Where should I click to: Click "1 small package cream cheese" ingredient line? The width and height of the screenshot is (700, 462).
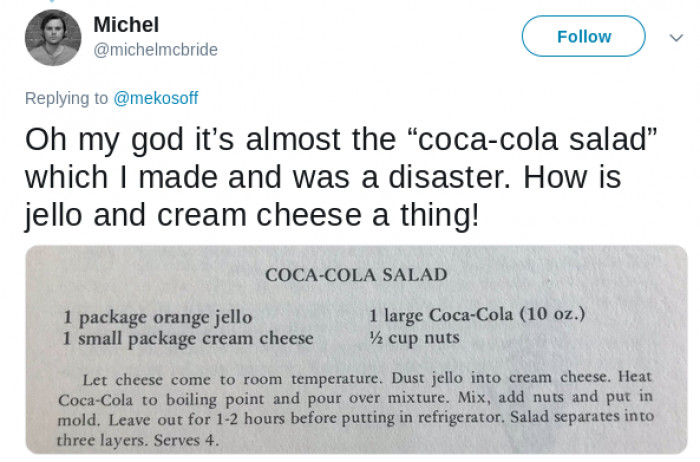click(188, 338)
